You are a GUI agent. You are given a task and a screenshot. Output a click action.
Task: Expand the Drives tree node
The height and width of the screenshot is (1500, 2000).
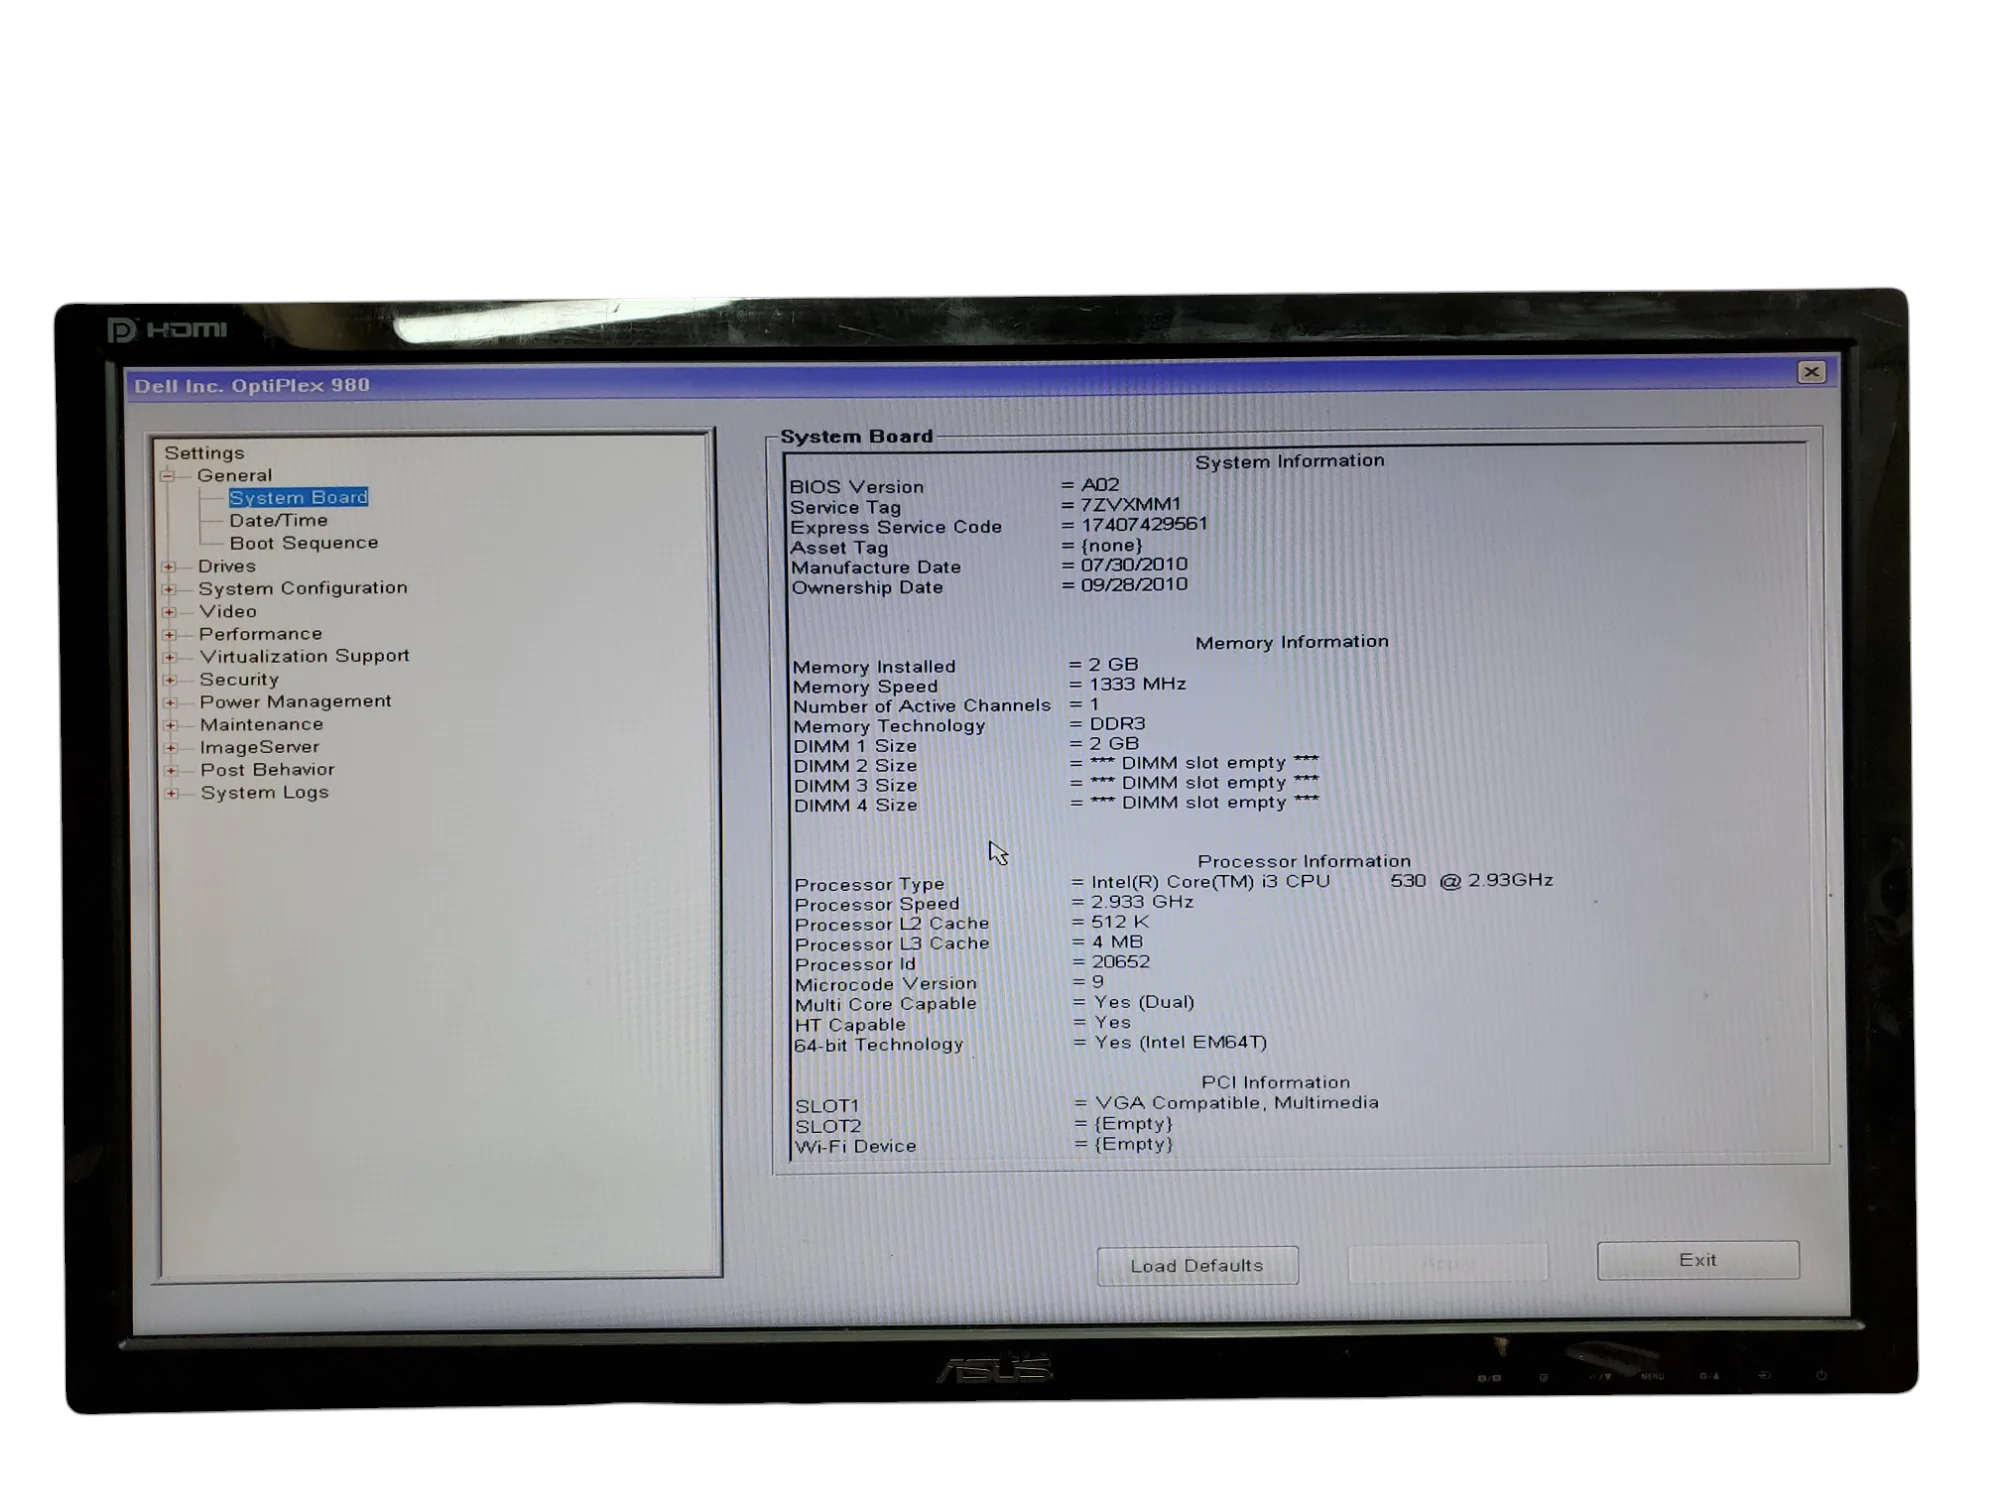pos(169,567)
